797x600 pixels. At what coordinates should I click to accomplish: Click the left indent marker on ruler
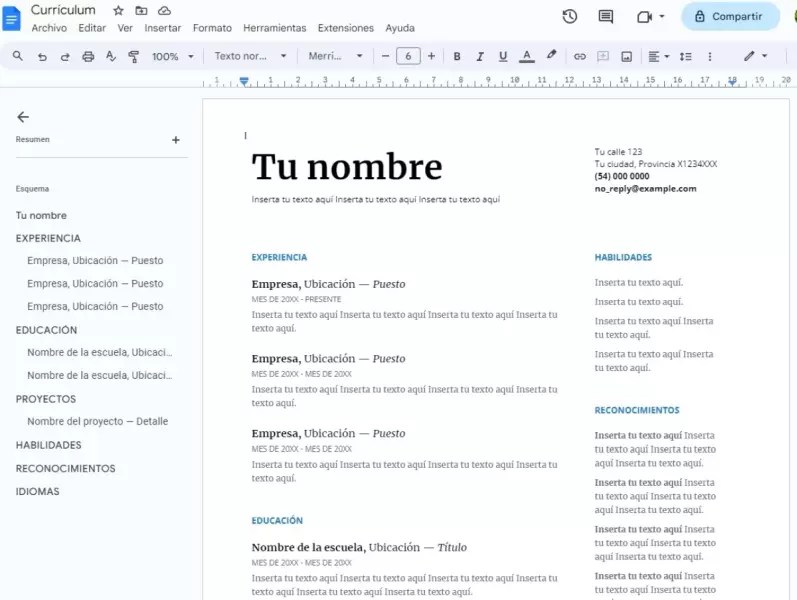(x=244, y=81)
